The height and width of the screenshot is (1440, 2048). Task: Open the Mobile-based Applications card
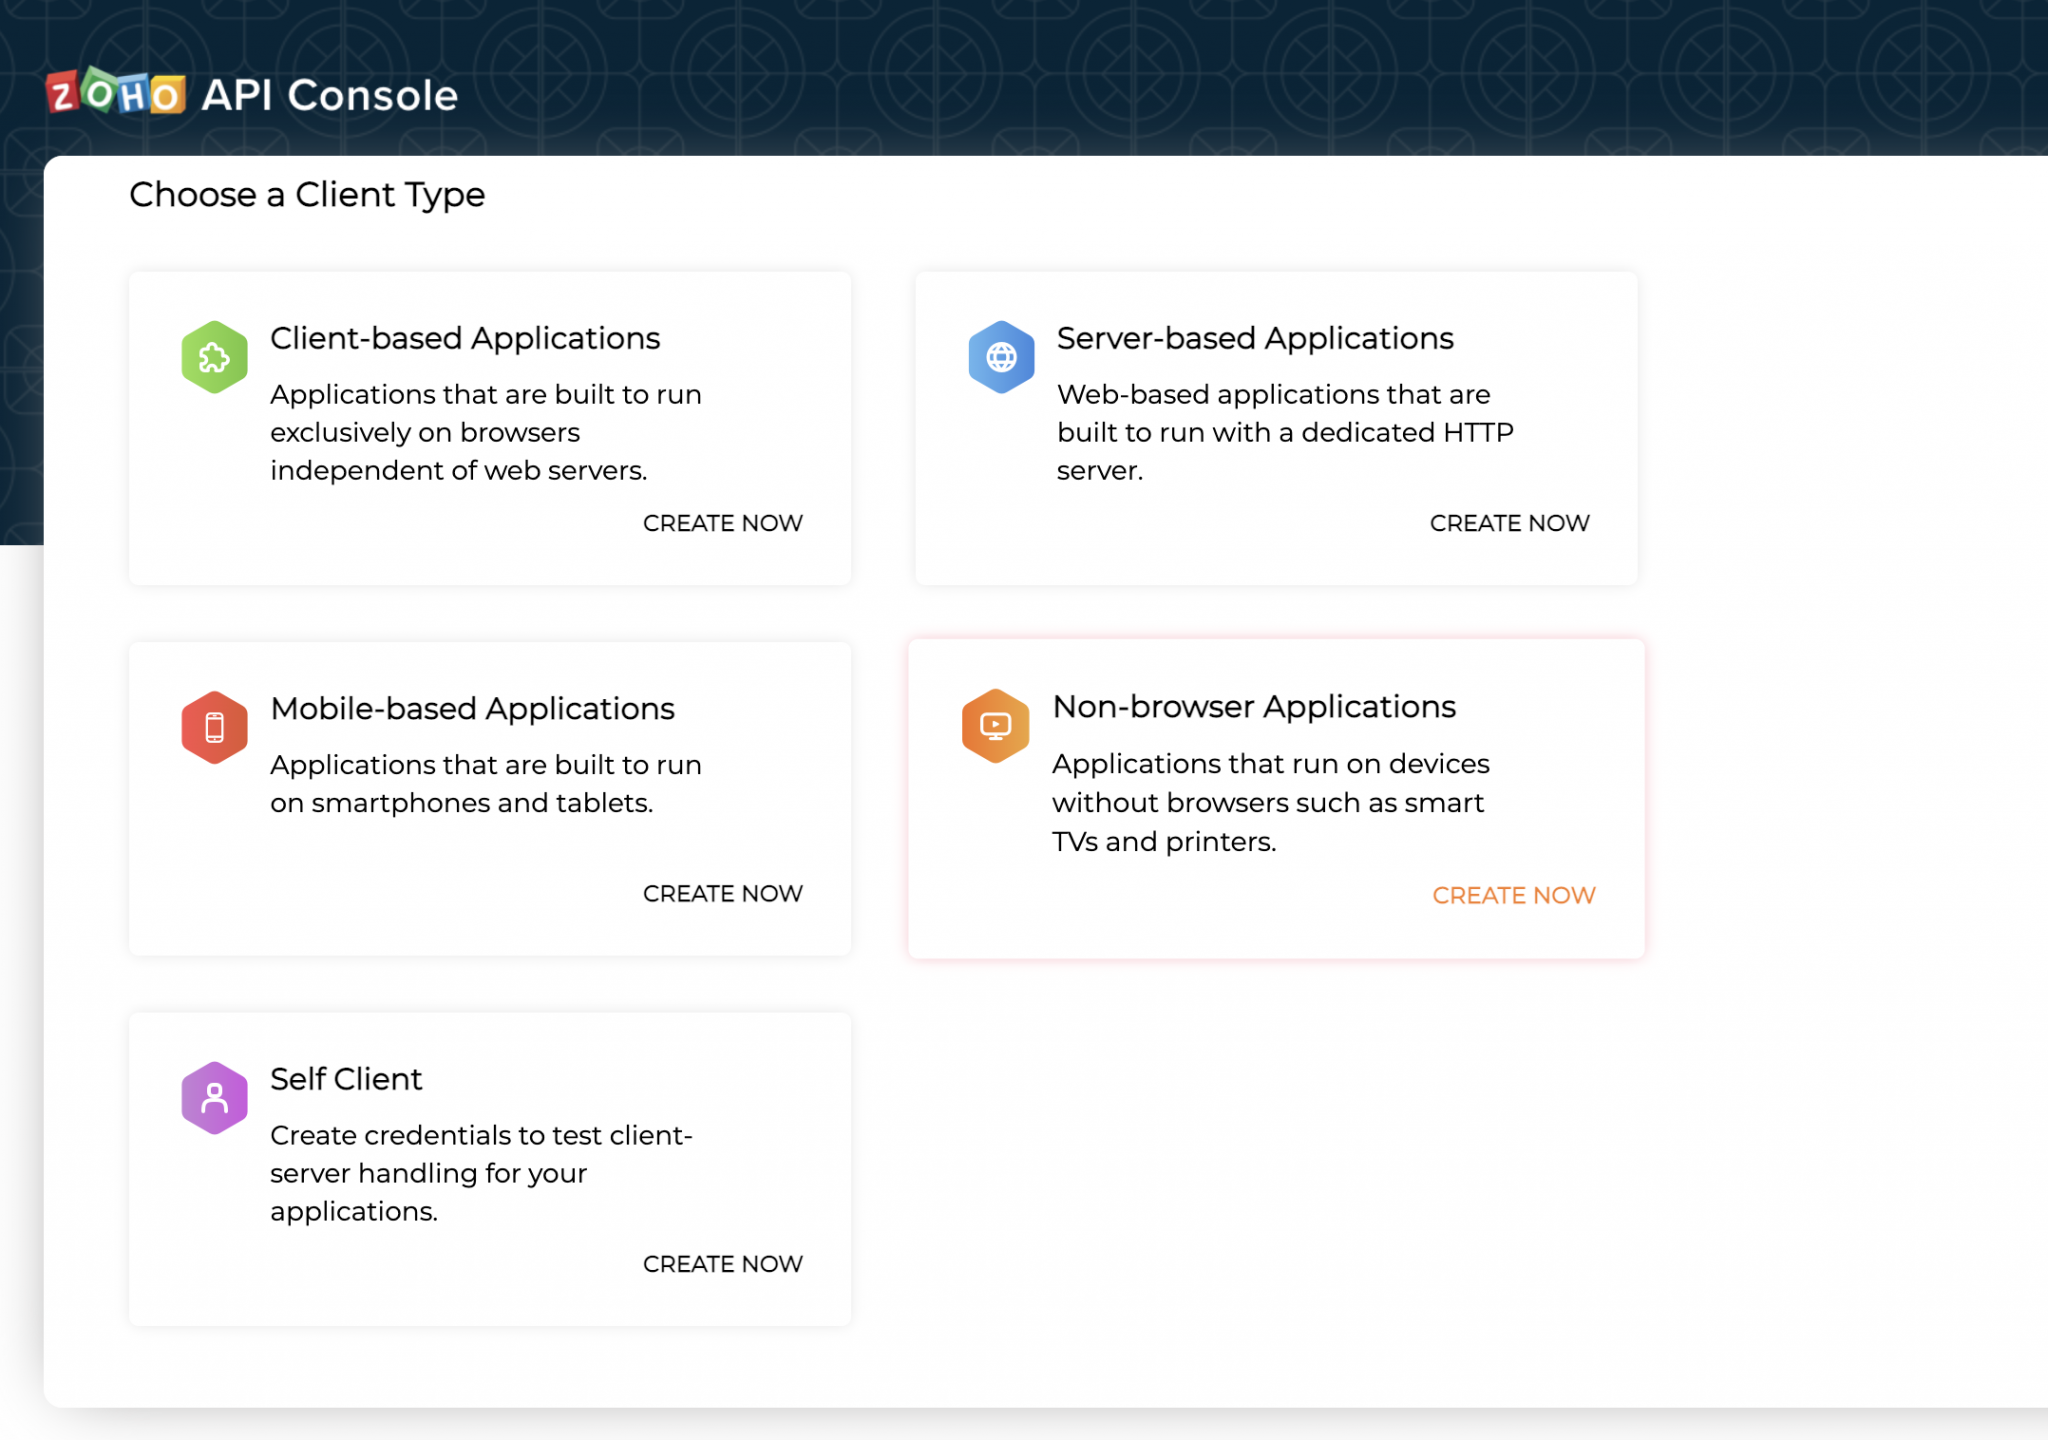coord(488,797)
